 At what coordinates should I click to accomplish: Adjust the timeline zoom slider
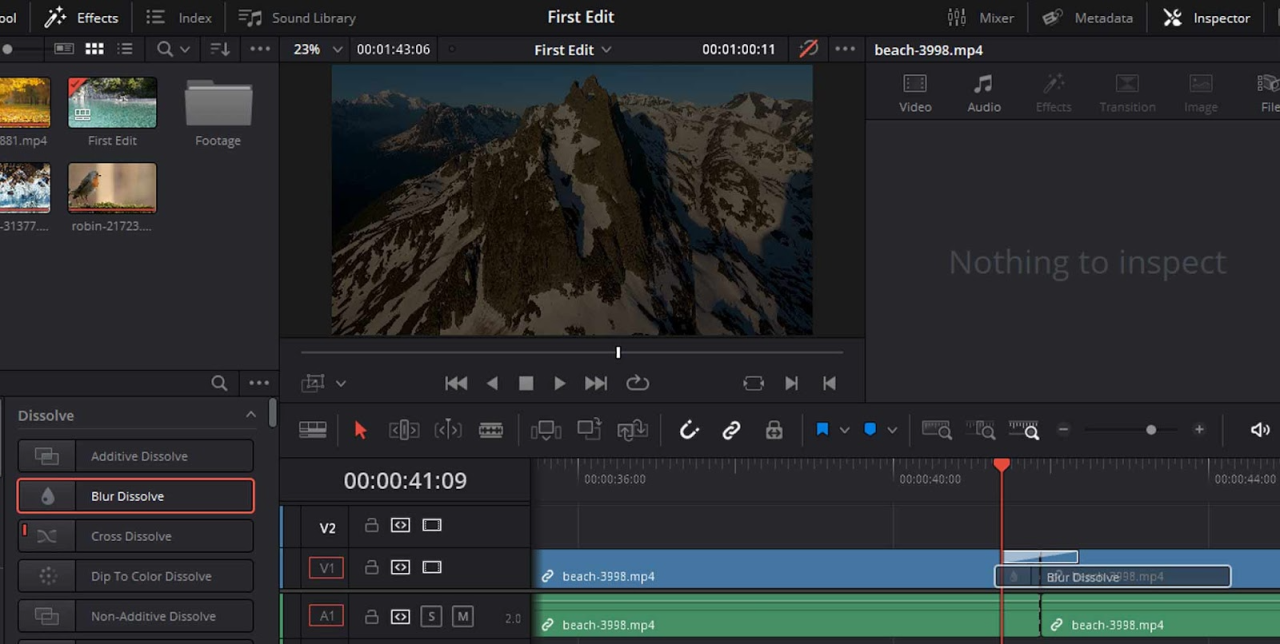(x=1150, y=430)
